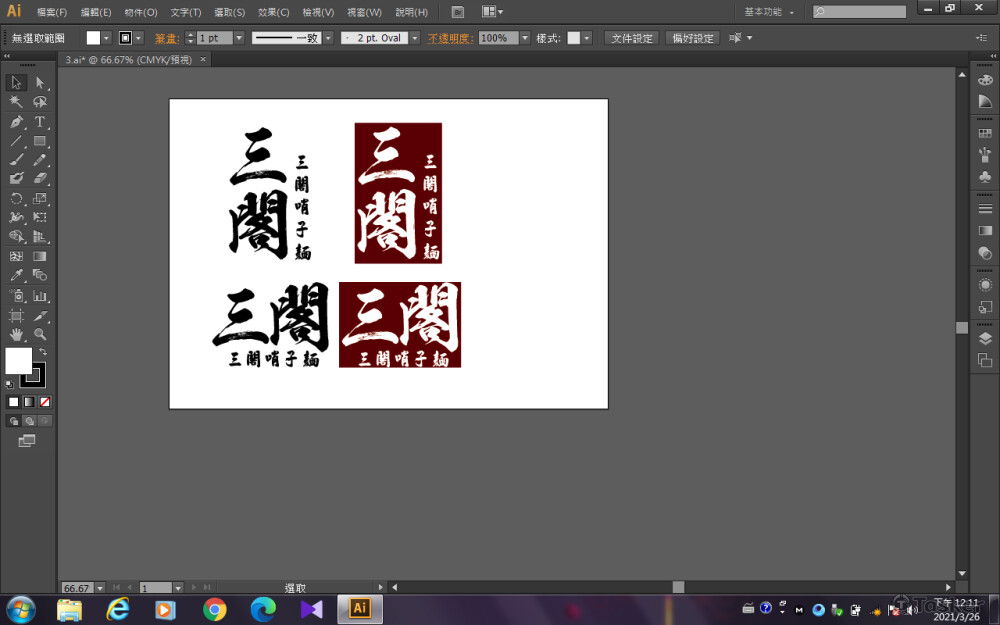Pick the Magic Wand tool
1000x625 pixels.
(x=16, y=102)
